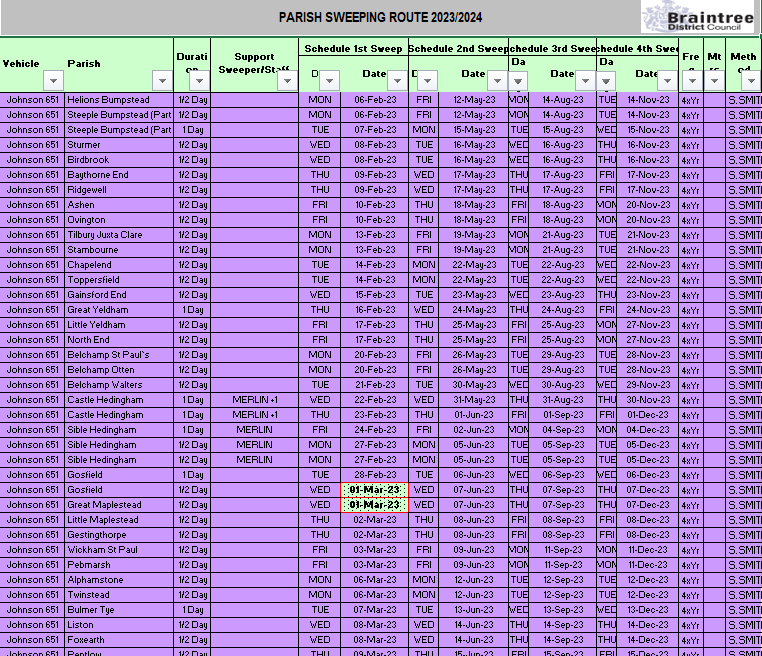Click the Helions Bumpstead parish cell

108,100
